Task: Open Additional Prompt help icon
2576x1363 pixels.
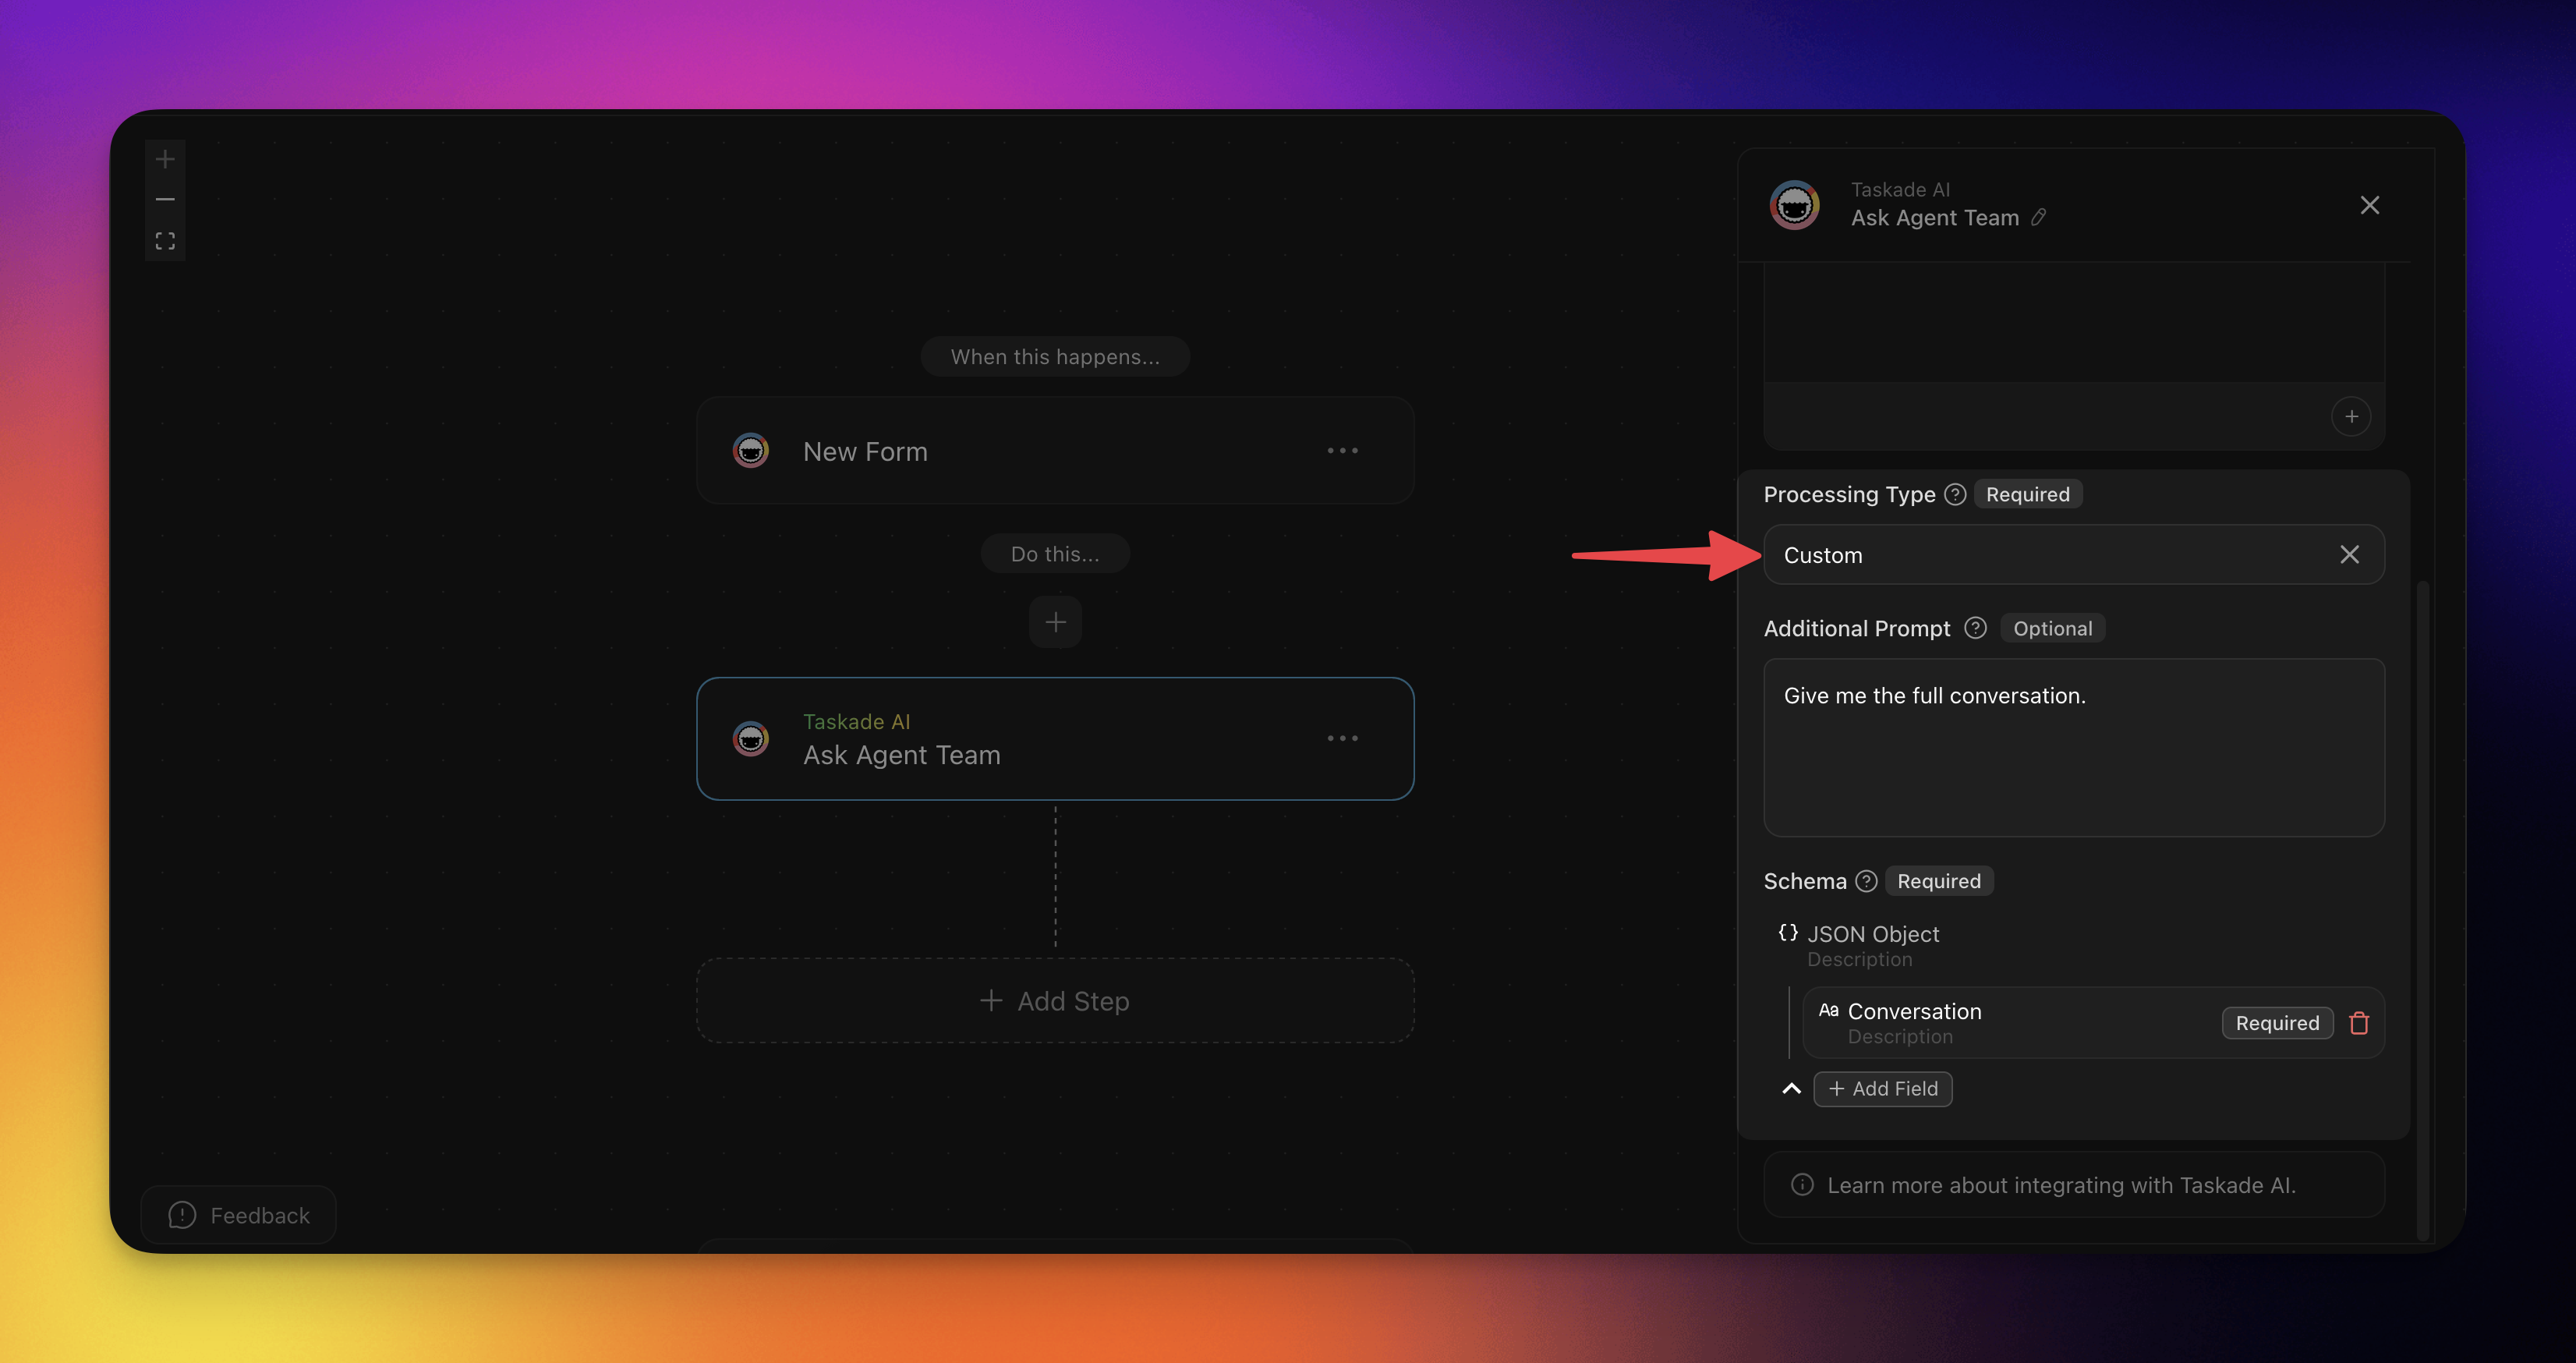Action: point(1975,628)
